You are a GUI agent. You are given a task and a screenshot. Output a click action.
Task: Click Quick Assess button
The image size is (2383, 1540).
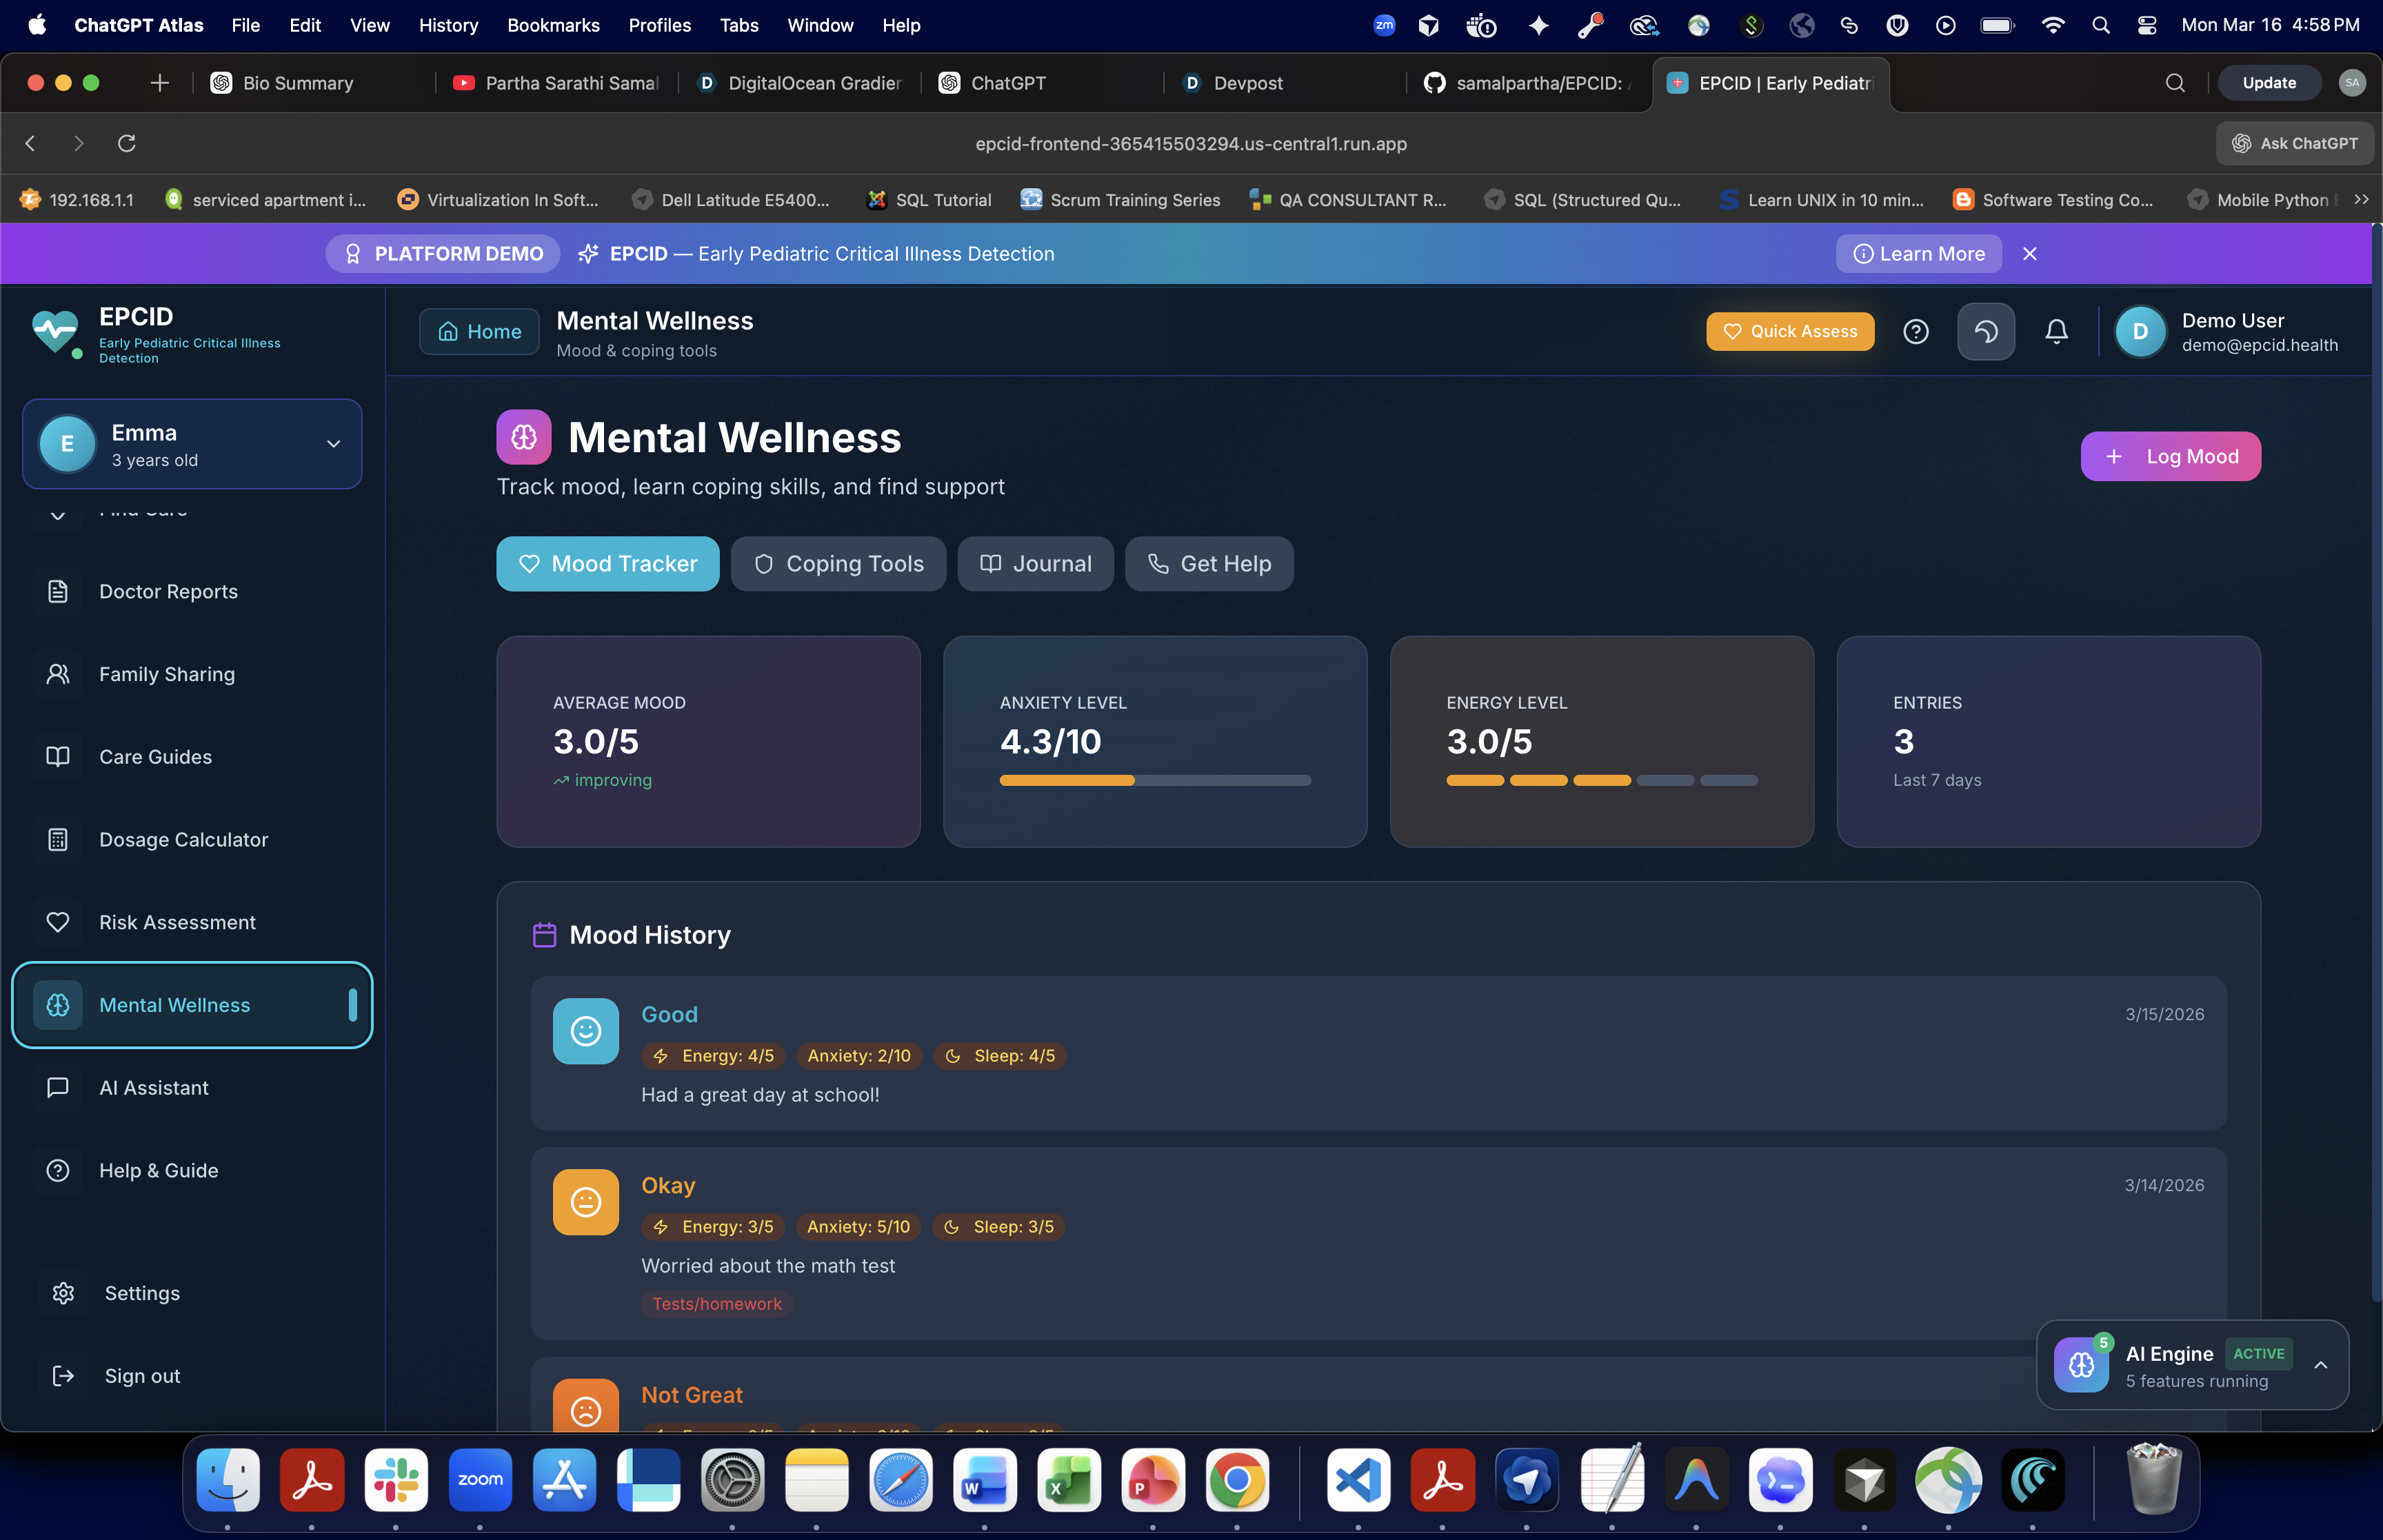pyautogui.click(x=1789, y=331)
